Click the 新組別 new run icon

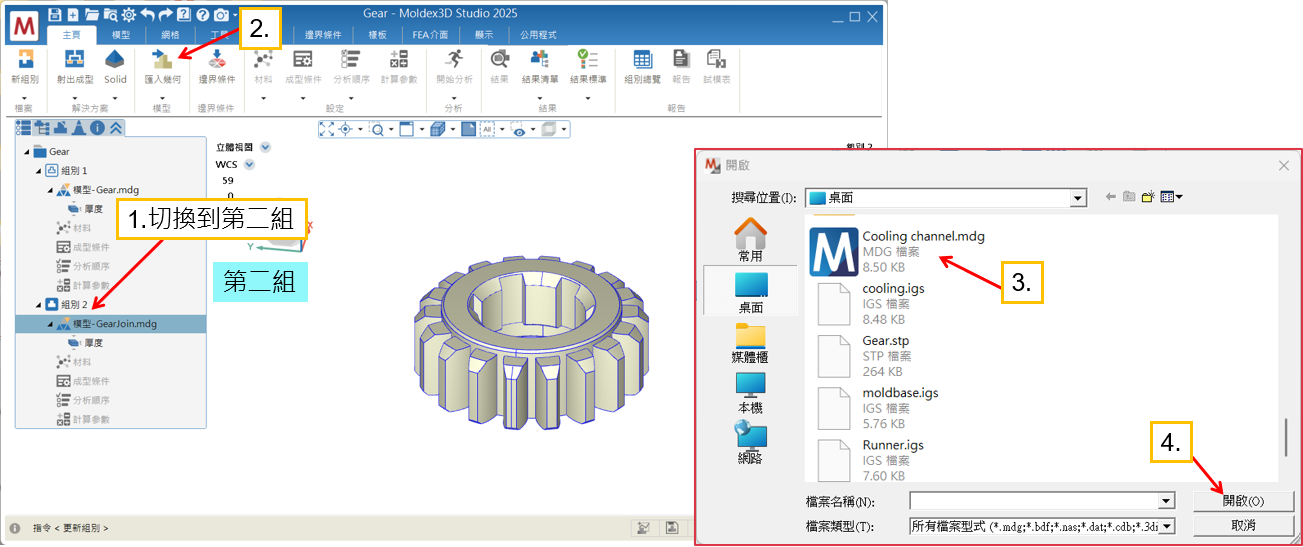[x=25, y=61]
